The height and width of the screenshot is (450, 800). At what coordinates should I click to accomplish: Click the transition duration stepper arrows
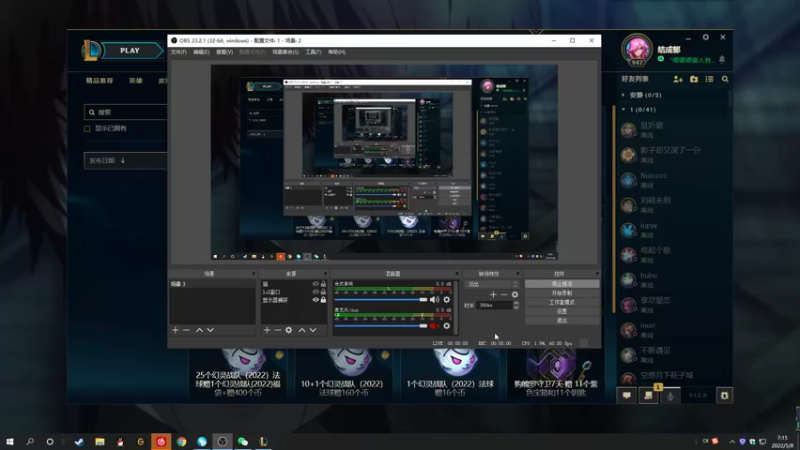pyautogui.click(x=516, y=305)
